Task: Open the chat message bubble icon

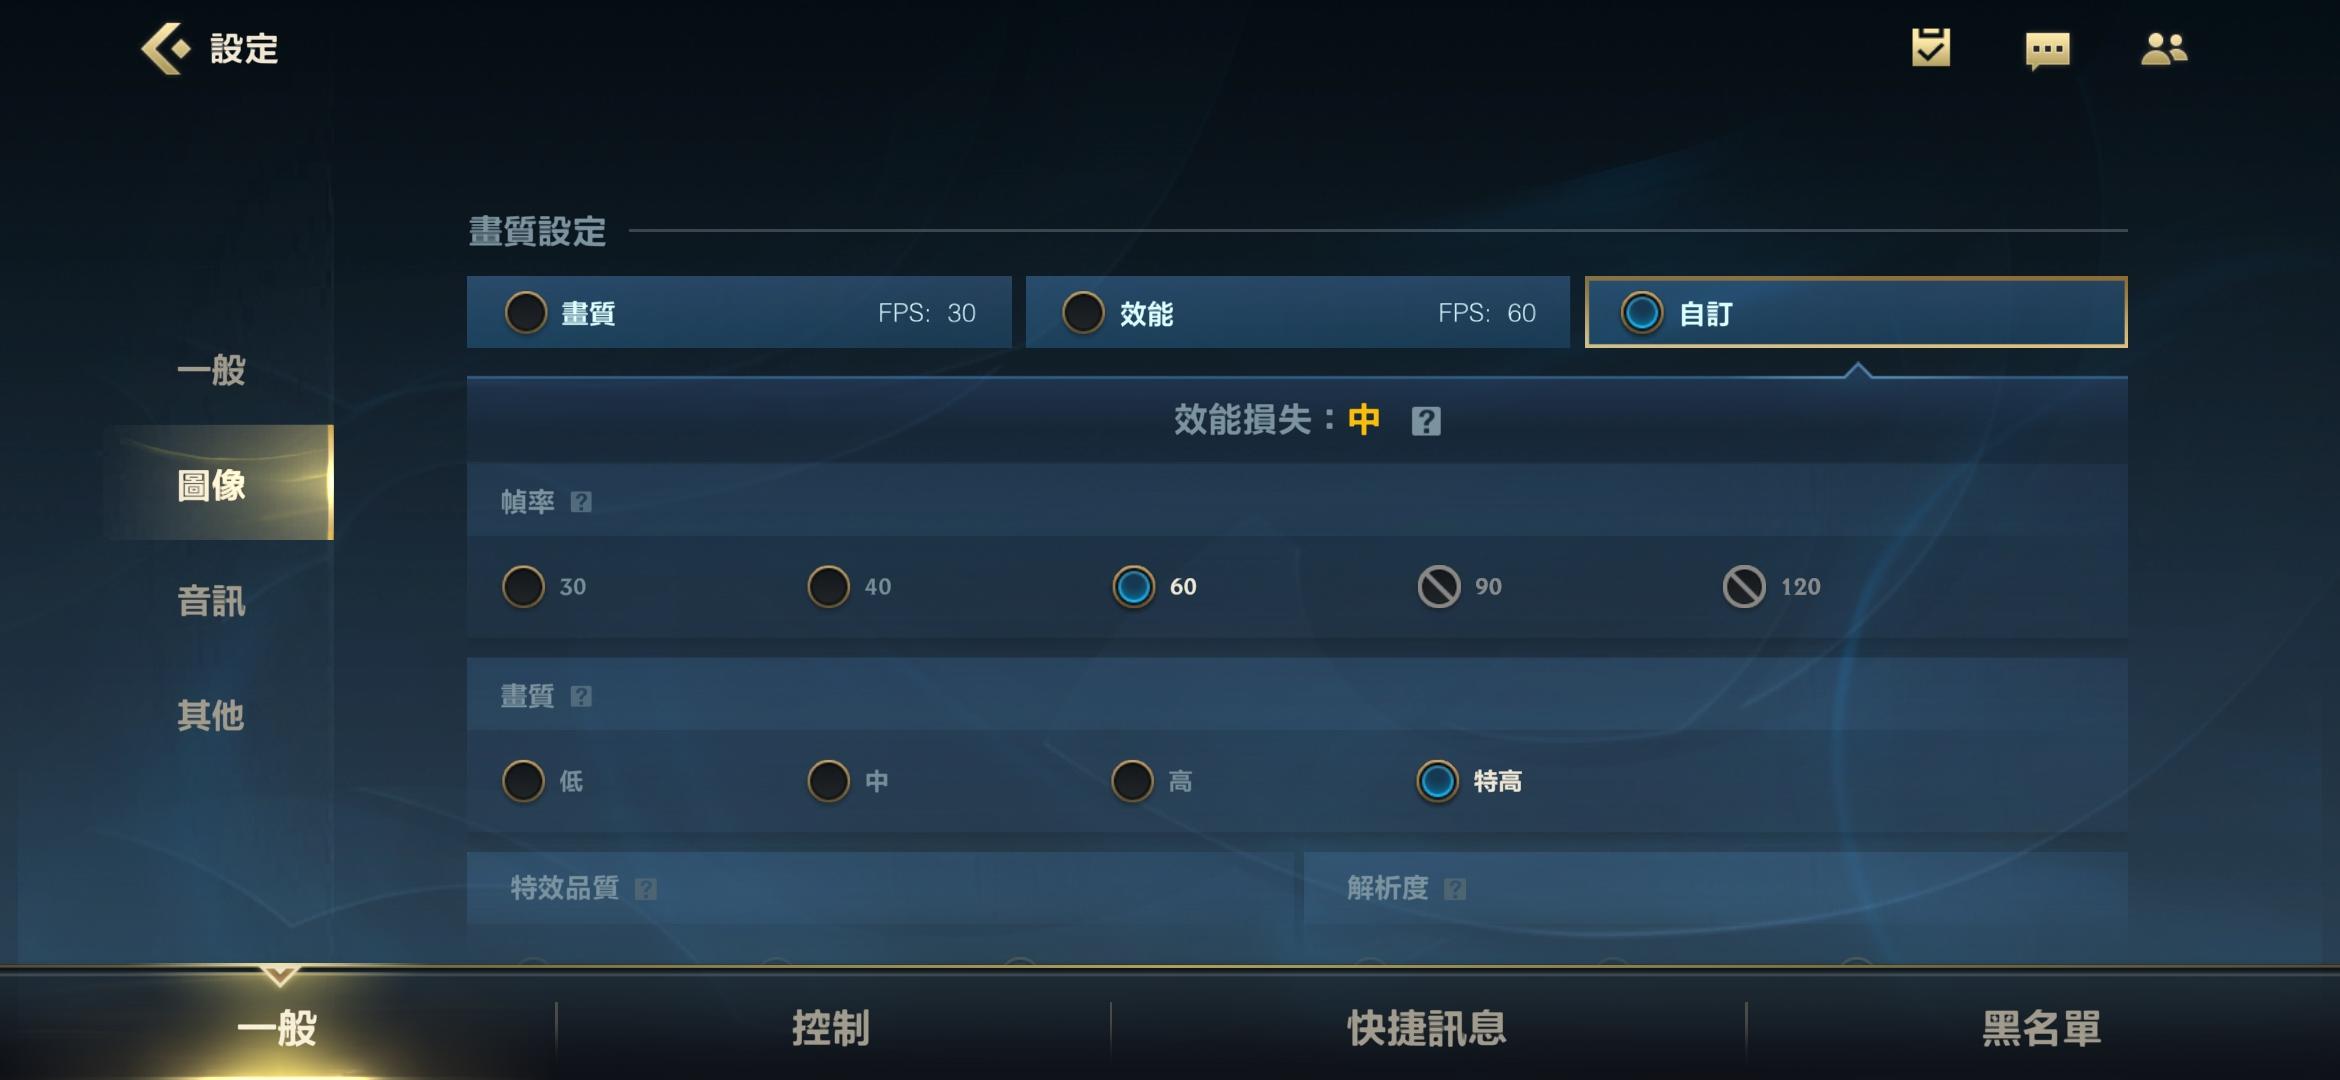Action: tap(2047, 50)
